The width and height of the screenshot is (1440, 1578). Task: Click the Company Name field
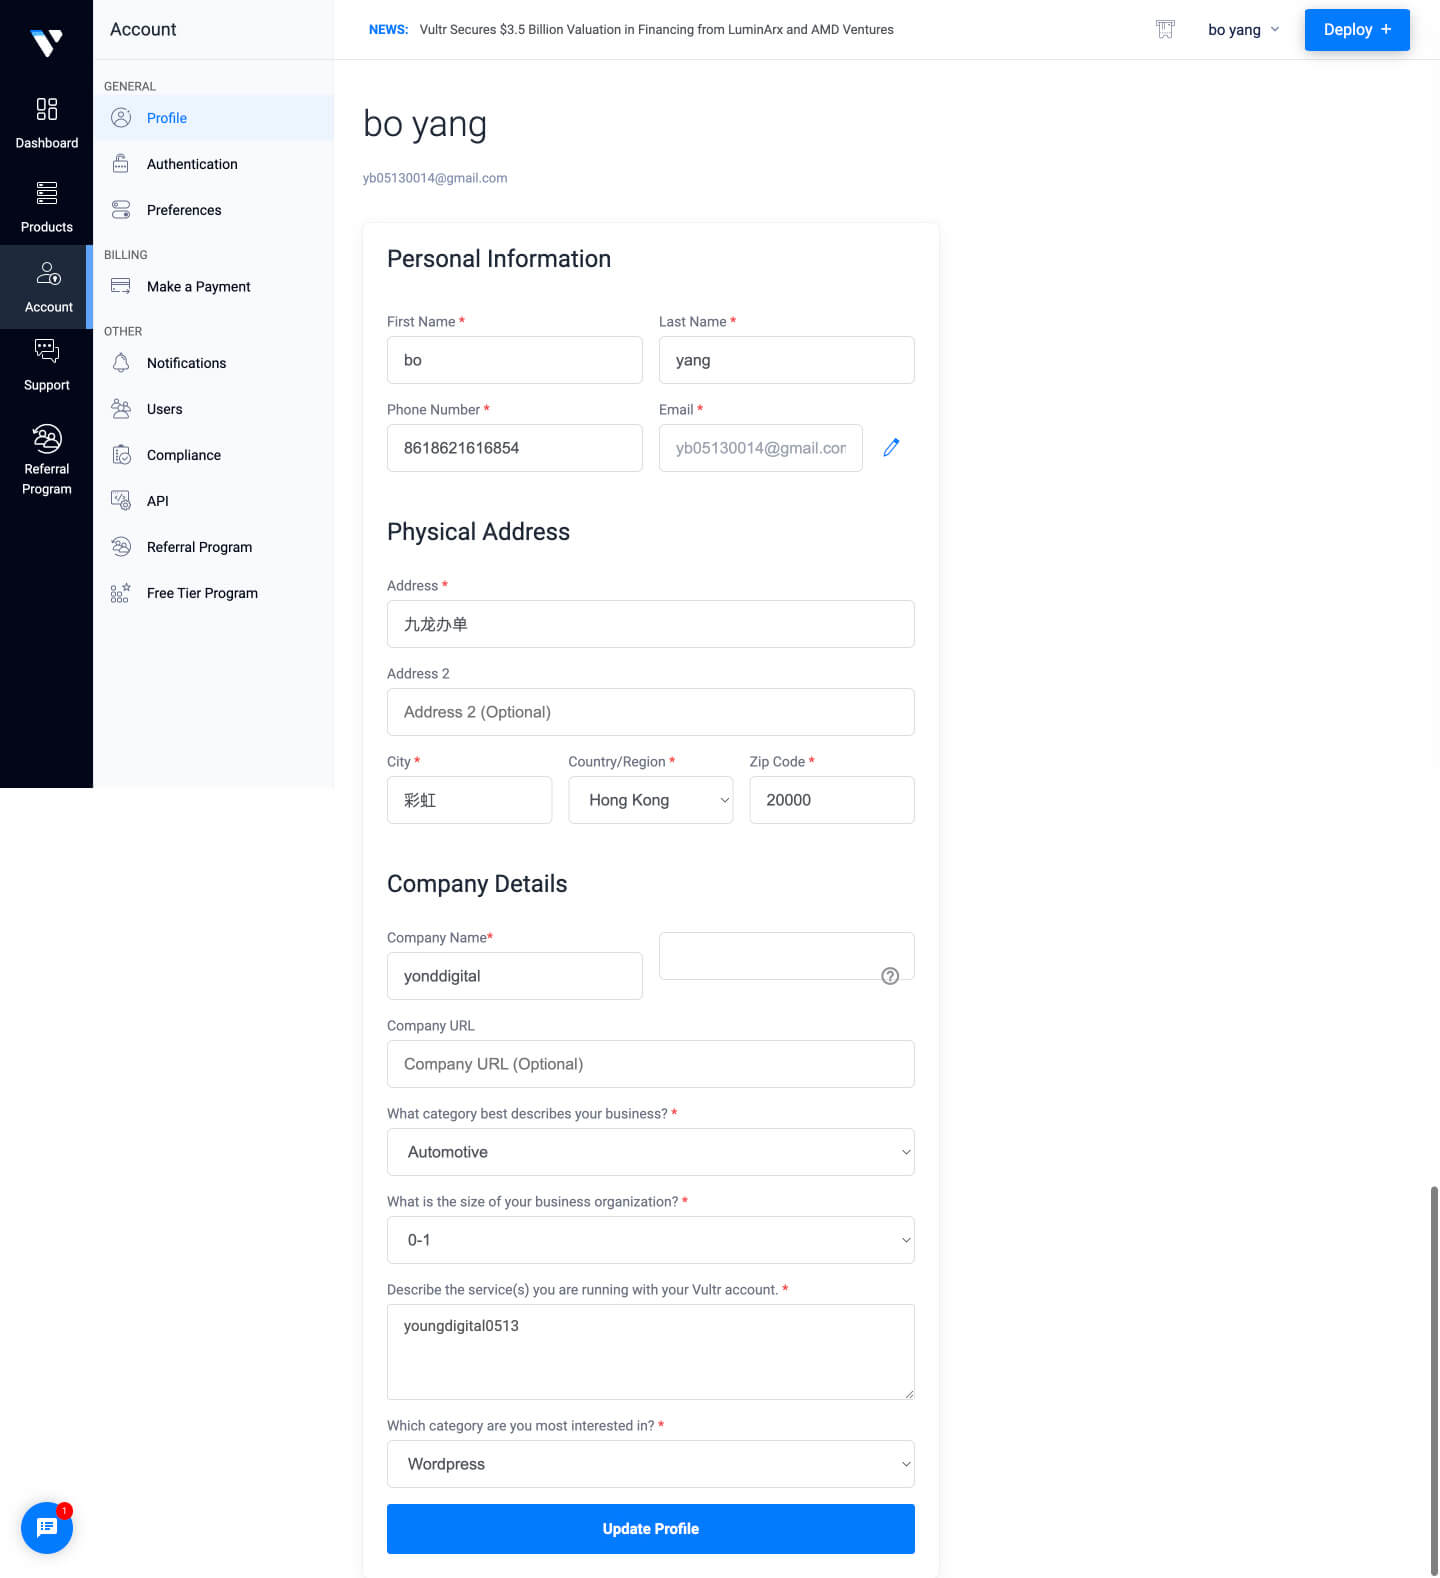(x=514, y=976)
